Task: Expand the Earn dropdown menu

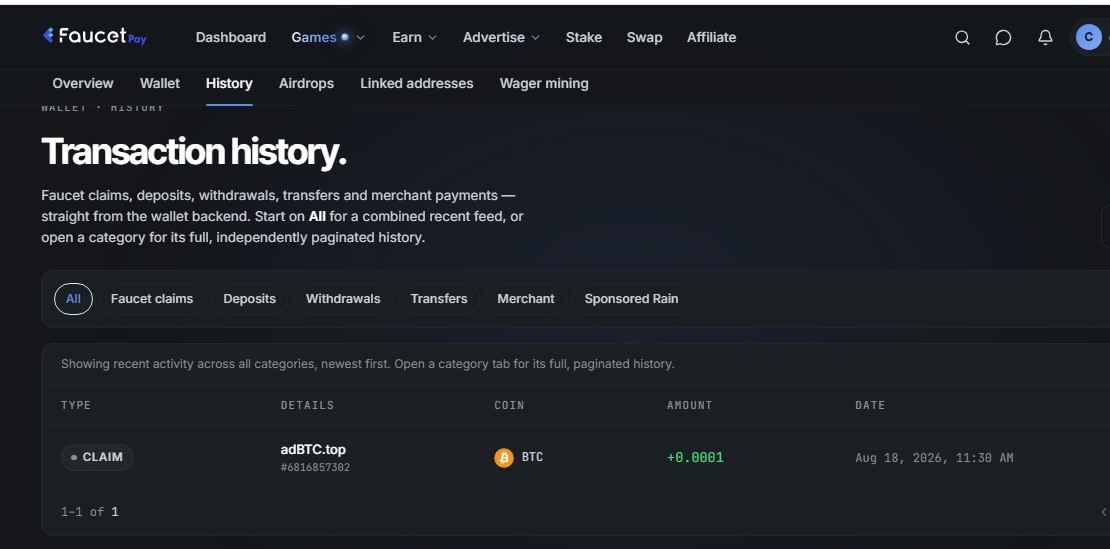Action: pyautogui.click(x=414, y=37)
